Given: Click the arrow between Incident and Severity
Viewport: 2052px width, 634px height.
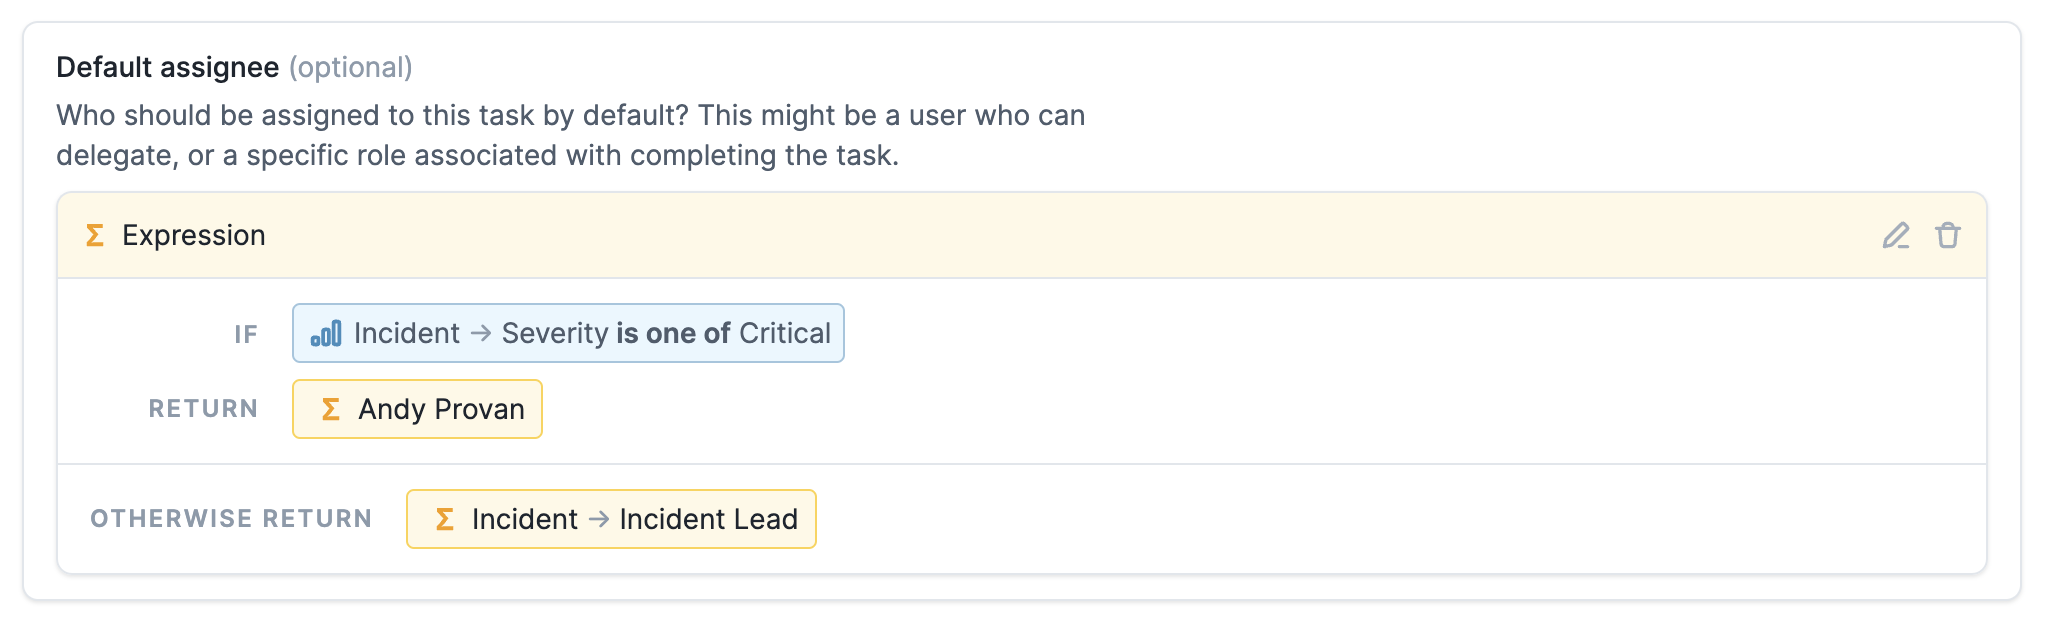Looking at the screenshot, I should [x=481, y=333].
